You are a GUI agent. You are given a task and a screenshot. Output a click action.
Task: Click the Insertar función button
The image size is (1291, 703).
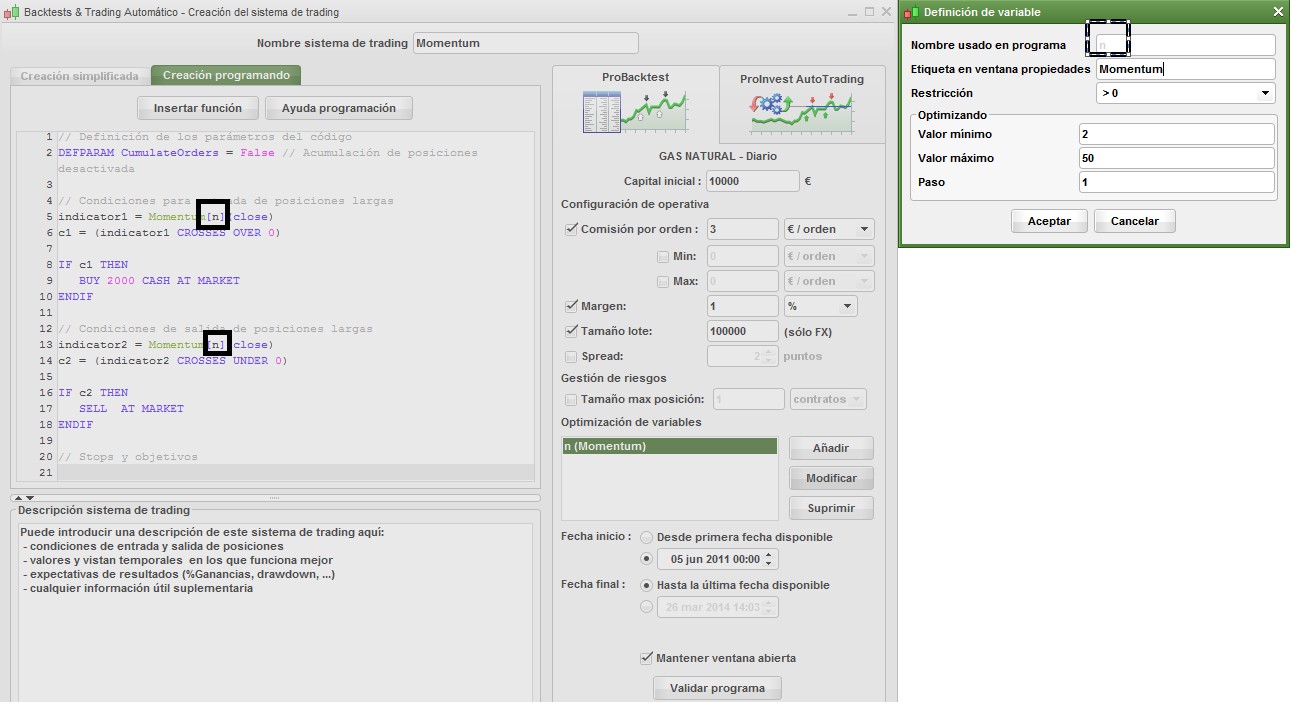pos(198,108)
